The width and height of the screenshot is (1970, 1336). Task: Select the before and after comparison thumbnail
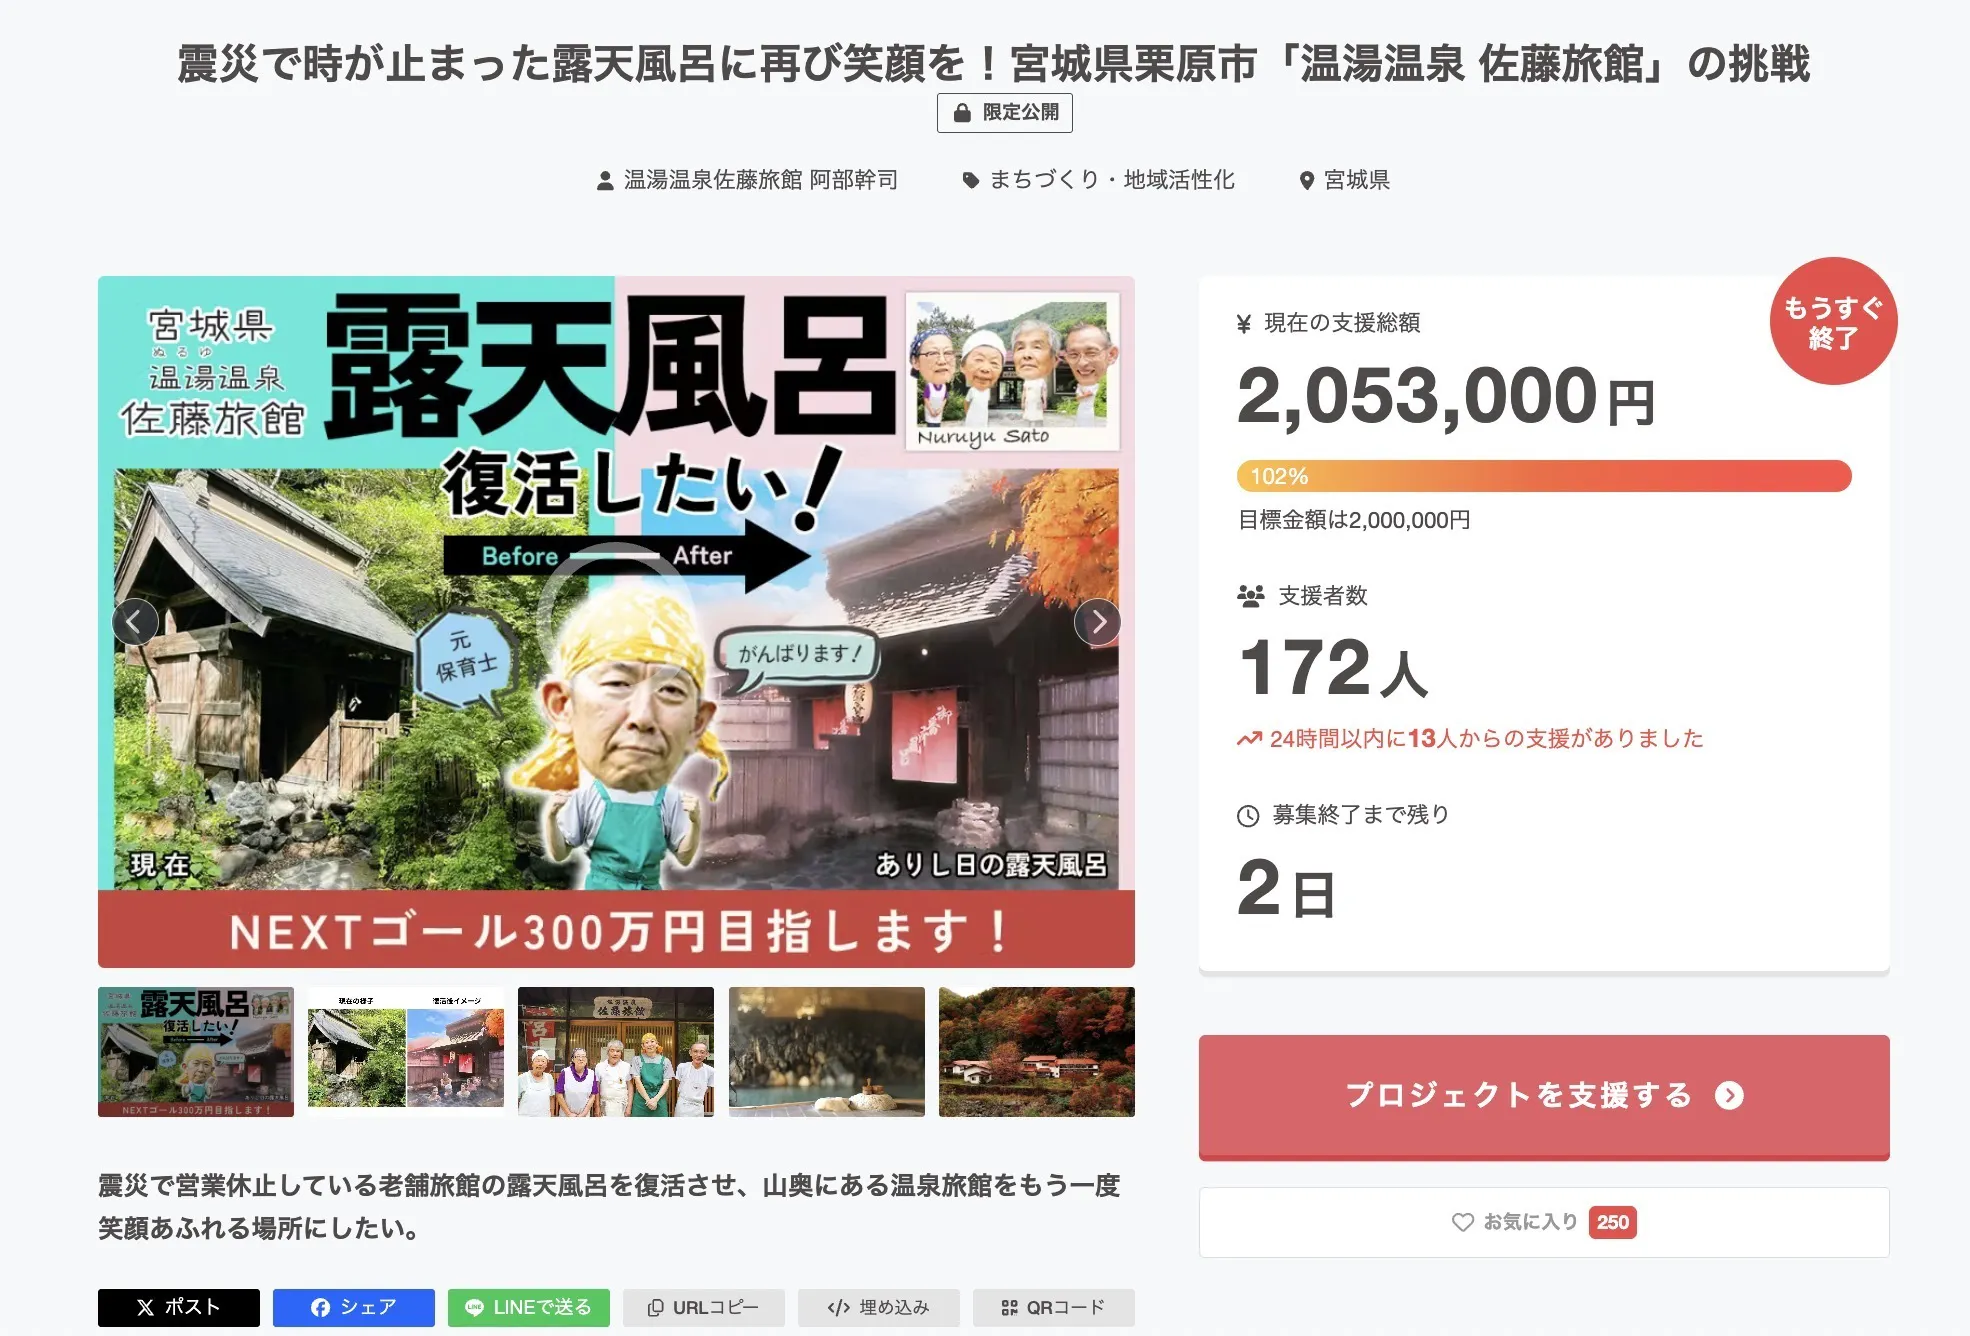[406, 1052]
